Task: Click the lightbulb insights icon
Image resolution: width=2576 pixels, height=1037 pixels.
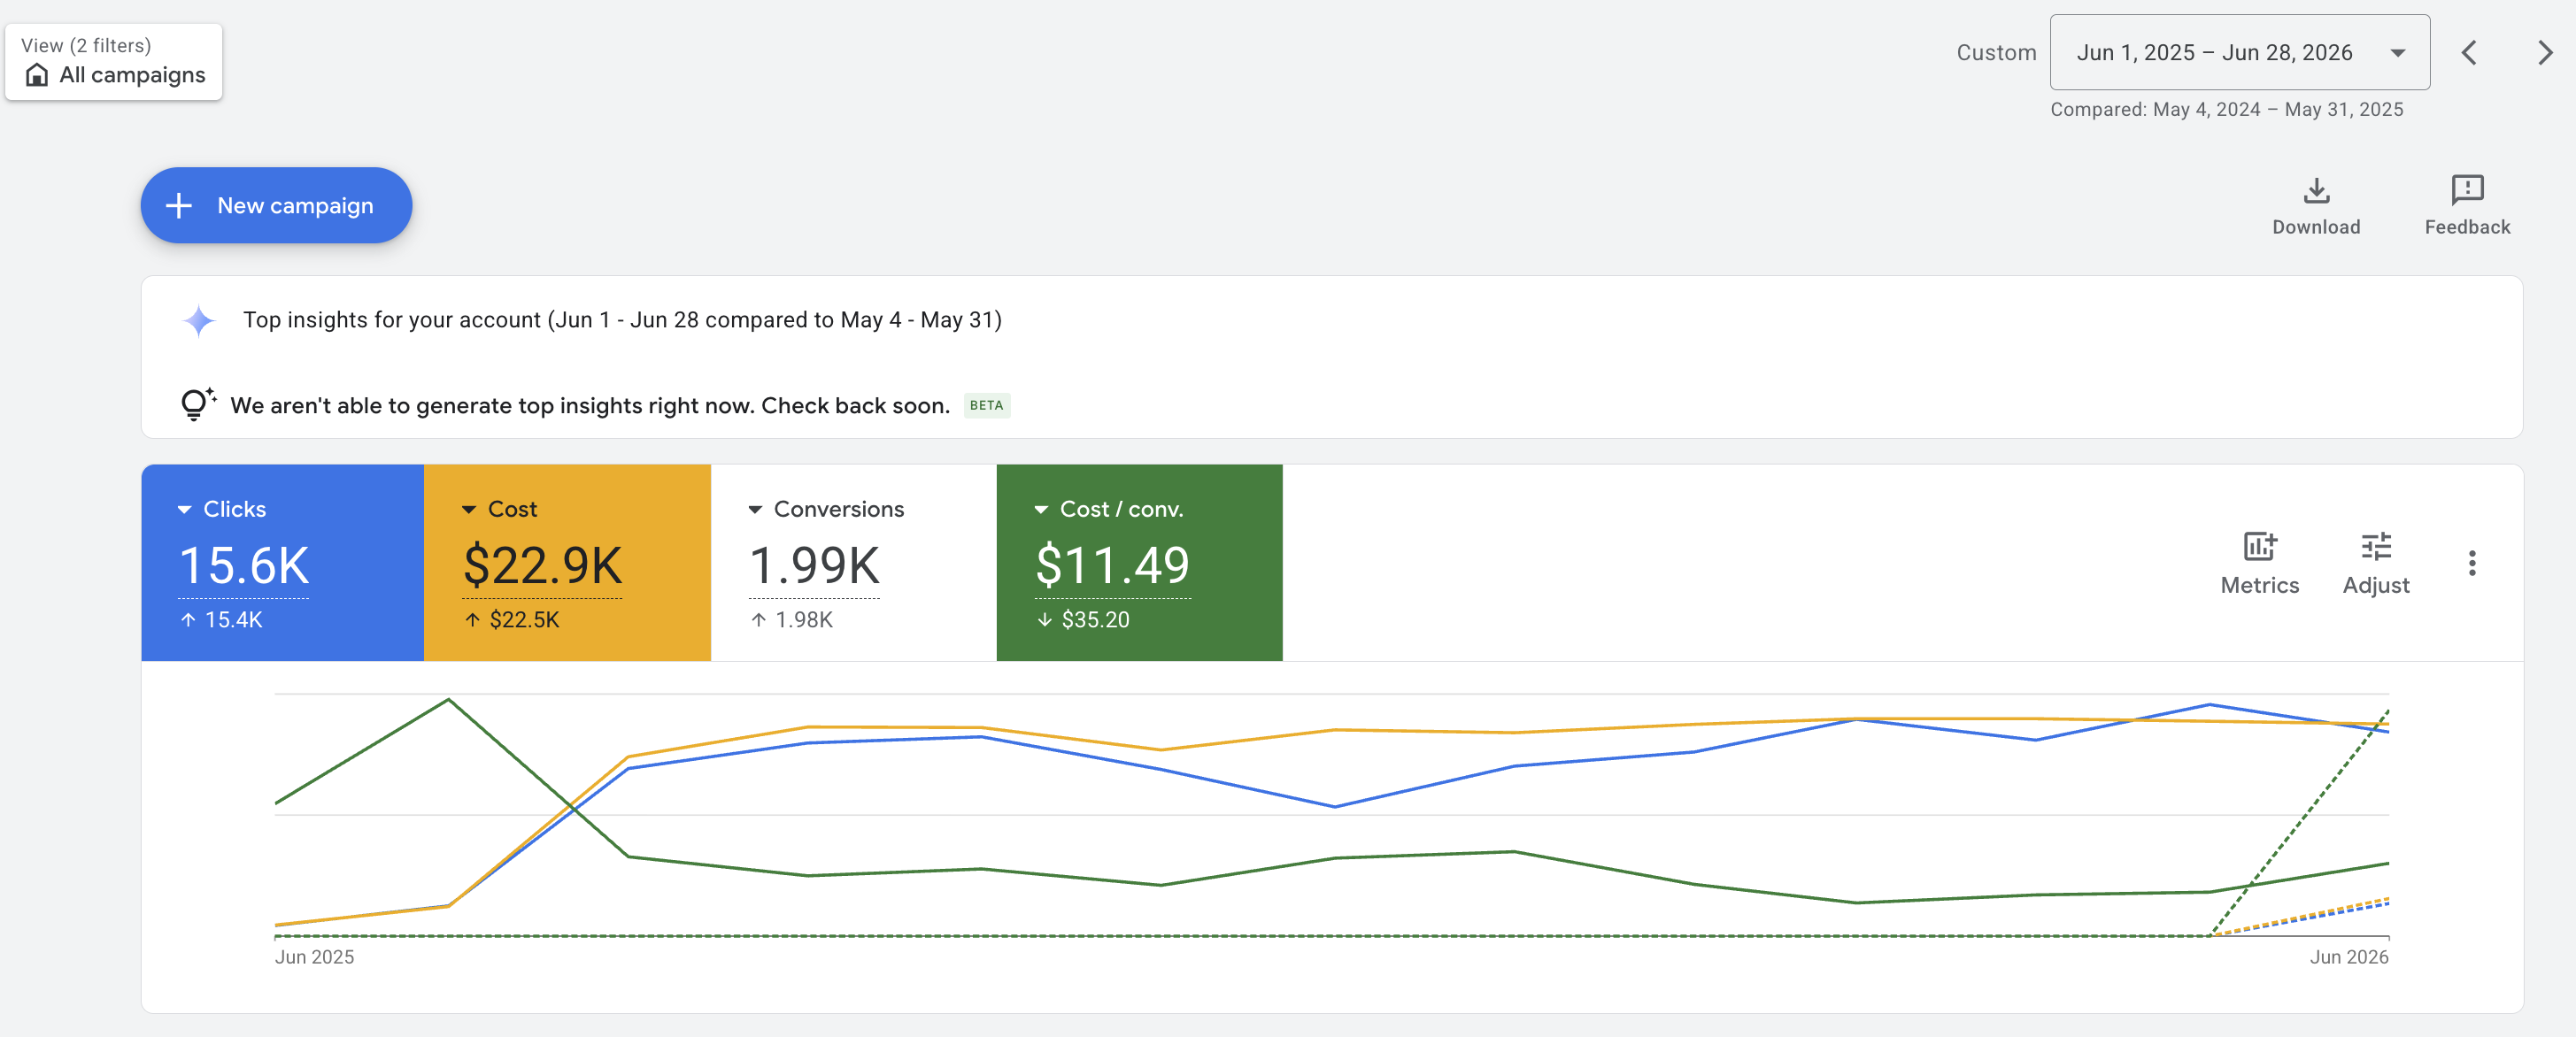Action: [x=197, y=404]
